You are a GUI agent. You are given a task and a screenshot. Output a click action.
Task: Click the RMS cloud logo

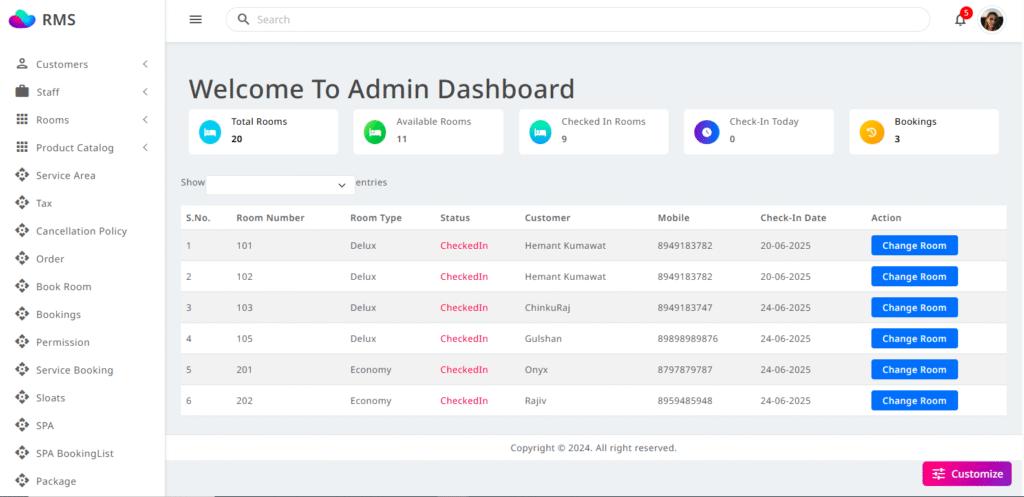click(x=22, y=19)
